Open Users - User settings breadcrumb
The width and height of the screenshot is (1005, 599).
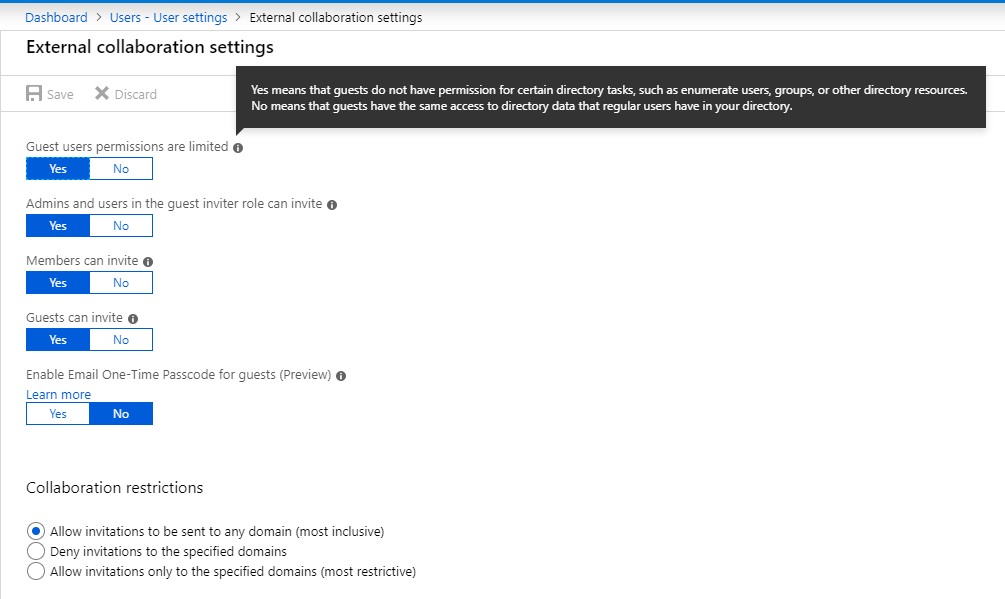(169, 17)
